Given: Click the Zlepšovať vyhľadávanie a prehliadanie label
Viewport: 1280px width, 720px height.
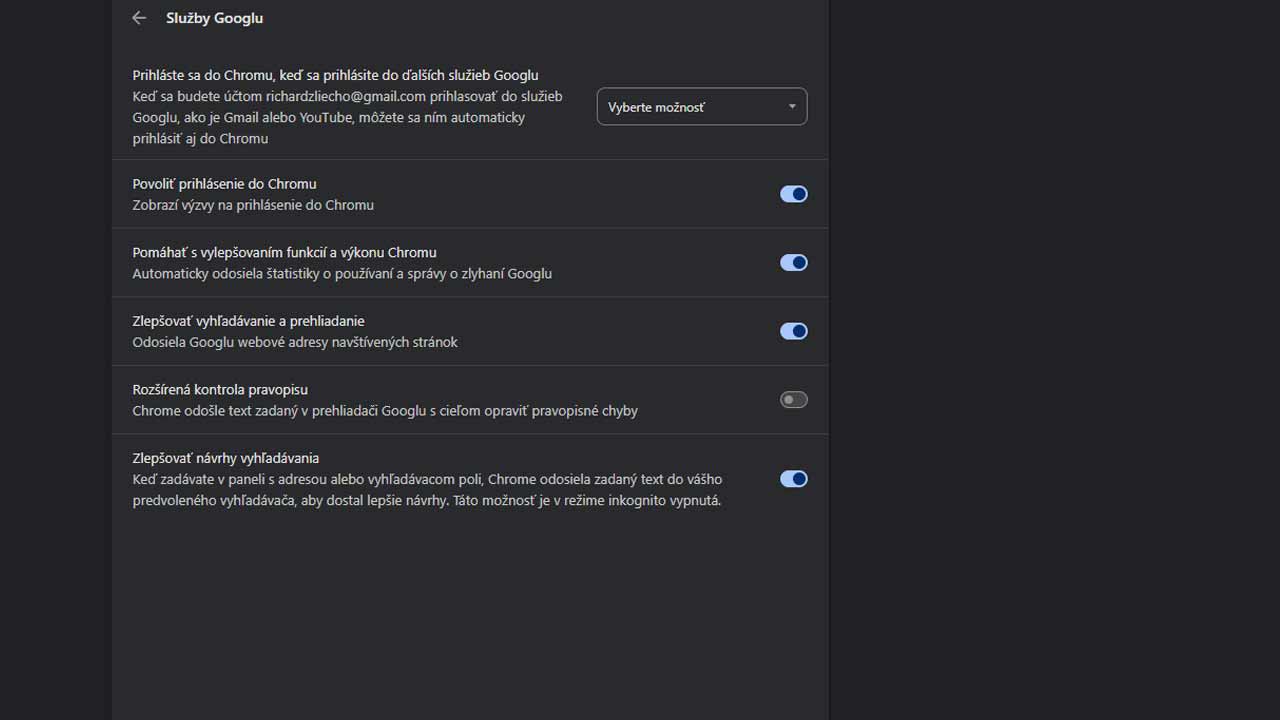Looking at the screenshot, I should [x=249, y=321].
